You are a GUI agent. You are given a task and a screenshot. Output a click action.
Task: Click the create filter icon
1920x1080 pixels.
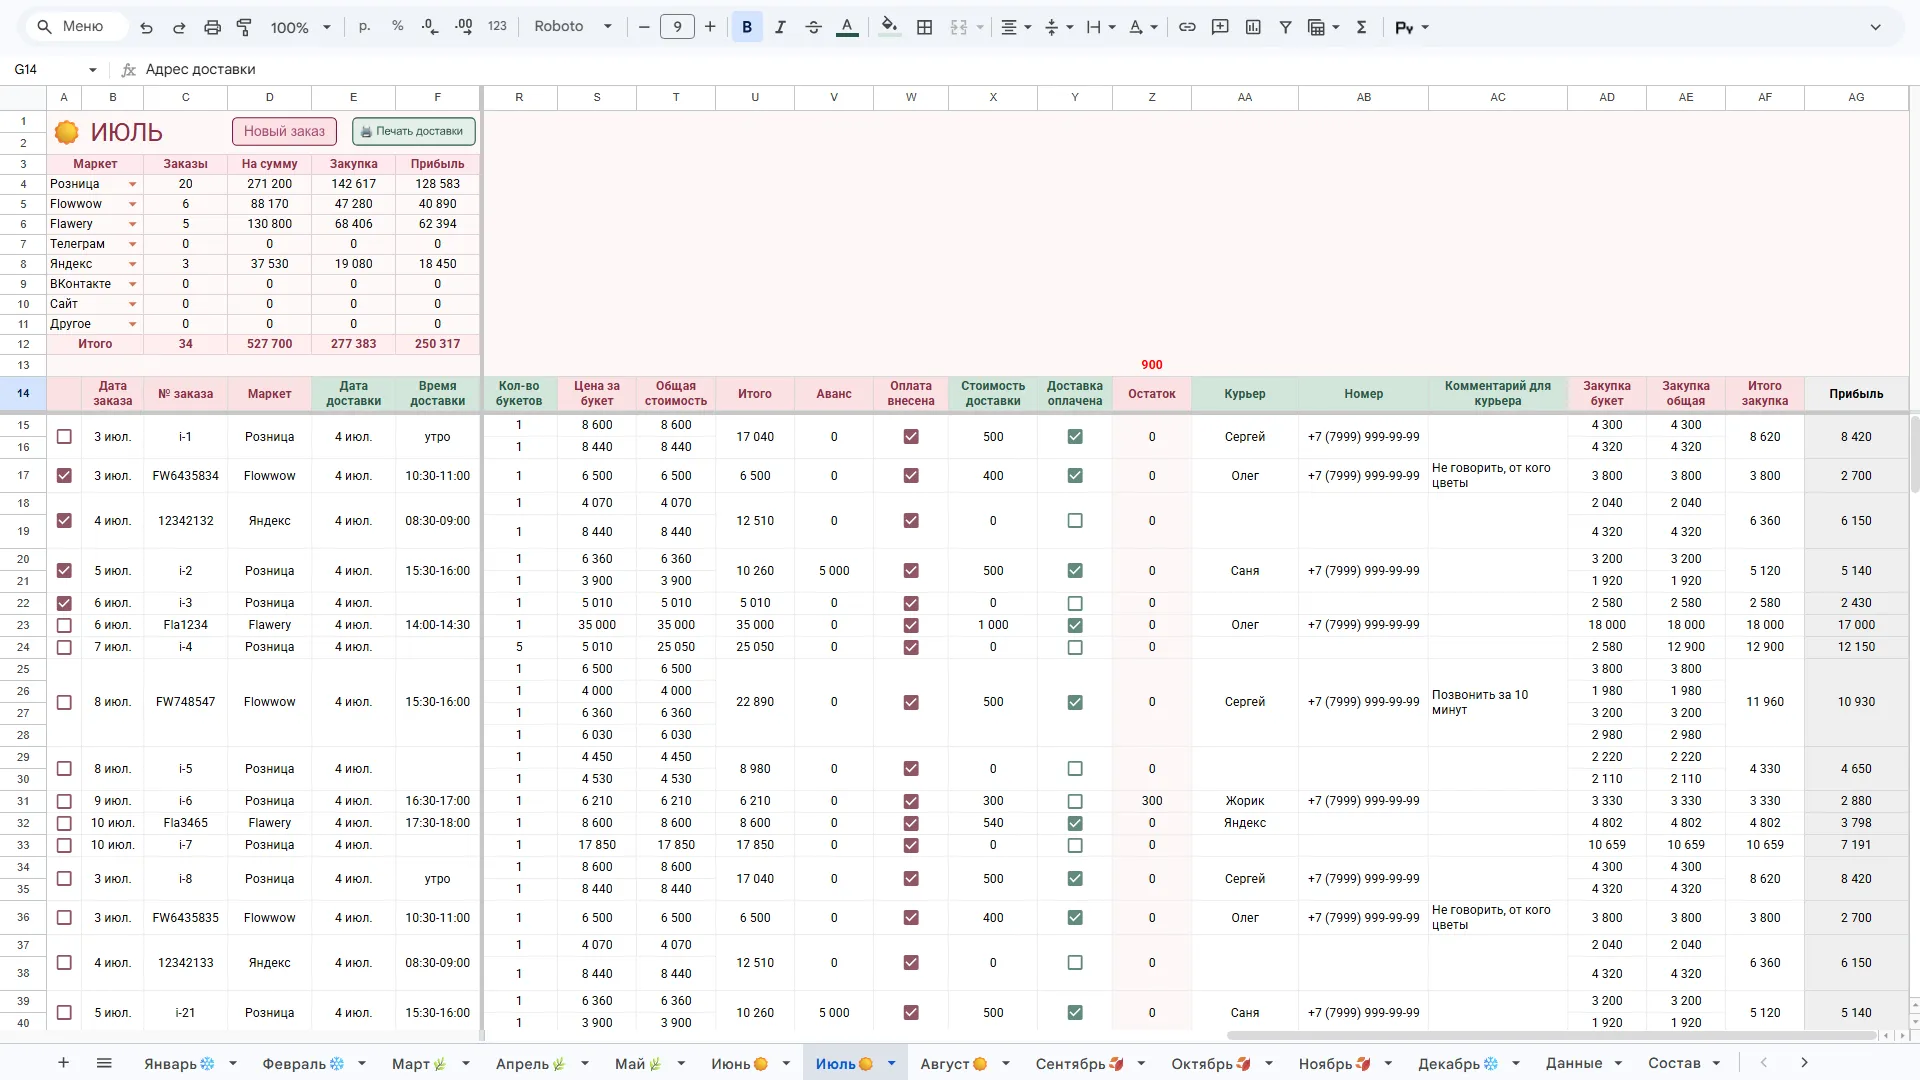click(1286, 27)
